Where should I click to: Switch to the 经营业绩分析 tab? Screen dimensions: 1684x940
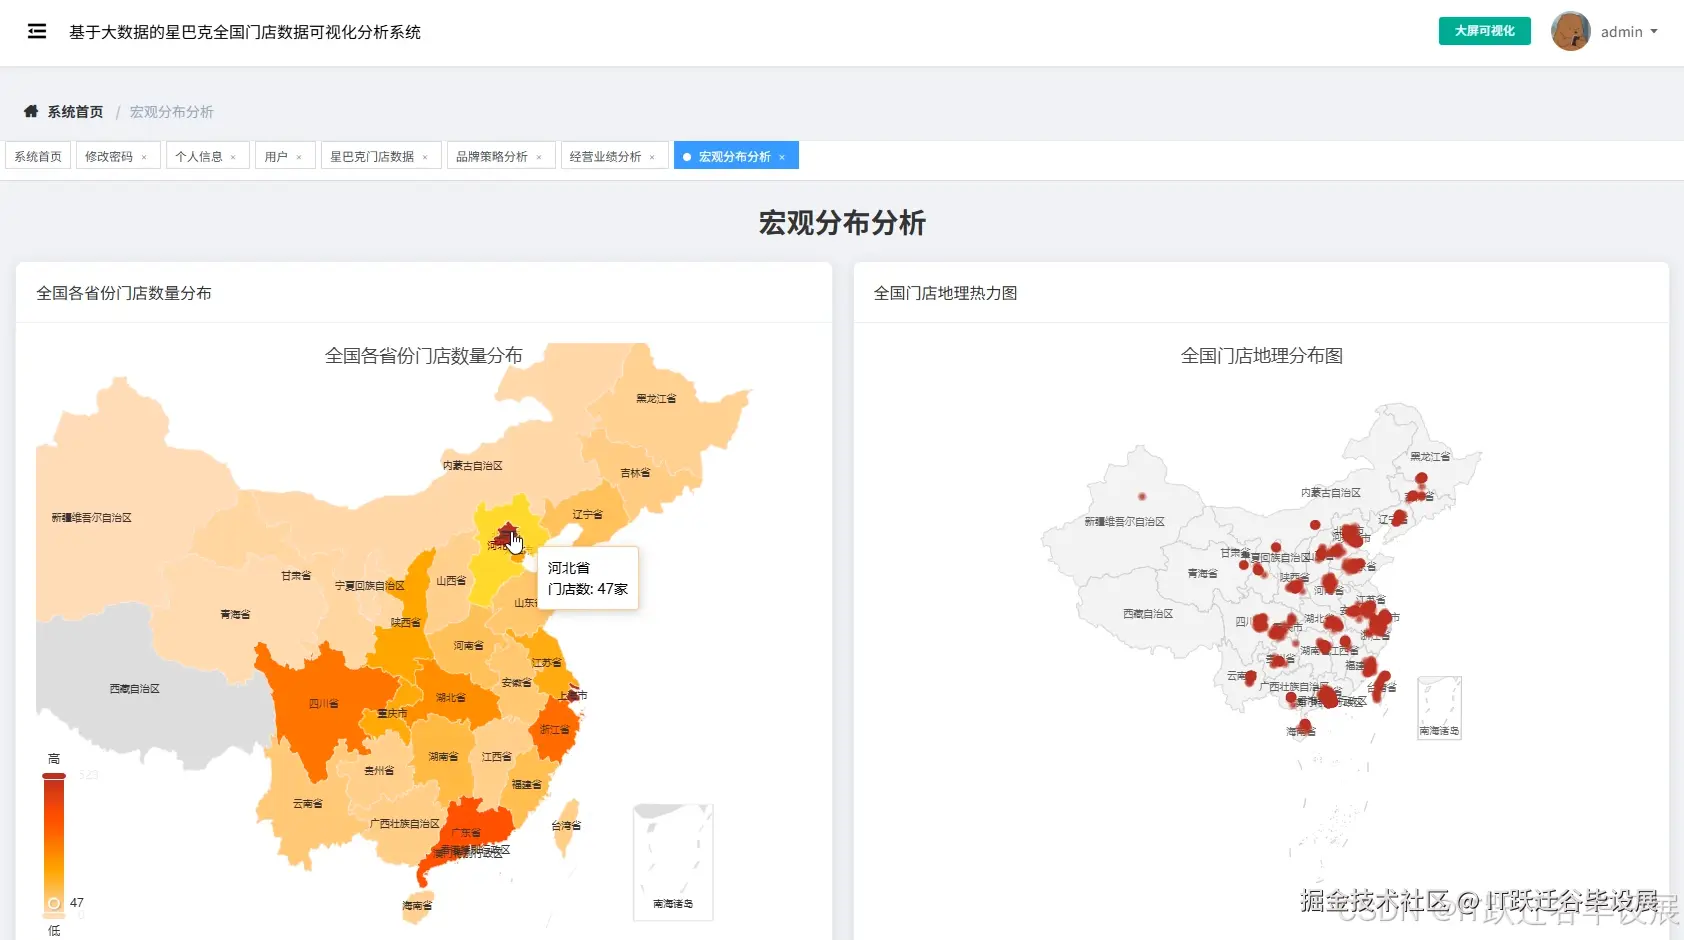tap(607, 156)
